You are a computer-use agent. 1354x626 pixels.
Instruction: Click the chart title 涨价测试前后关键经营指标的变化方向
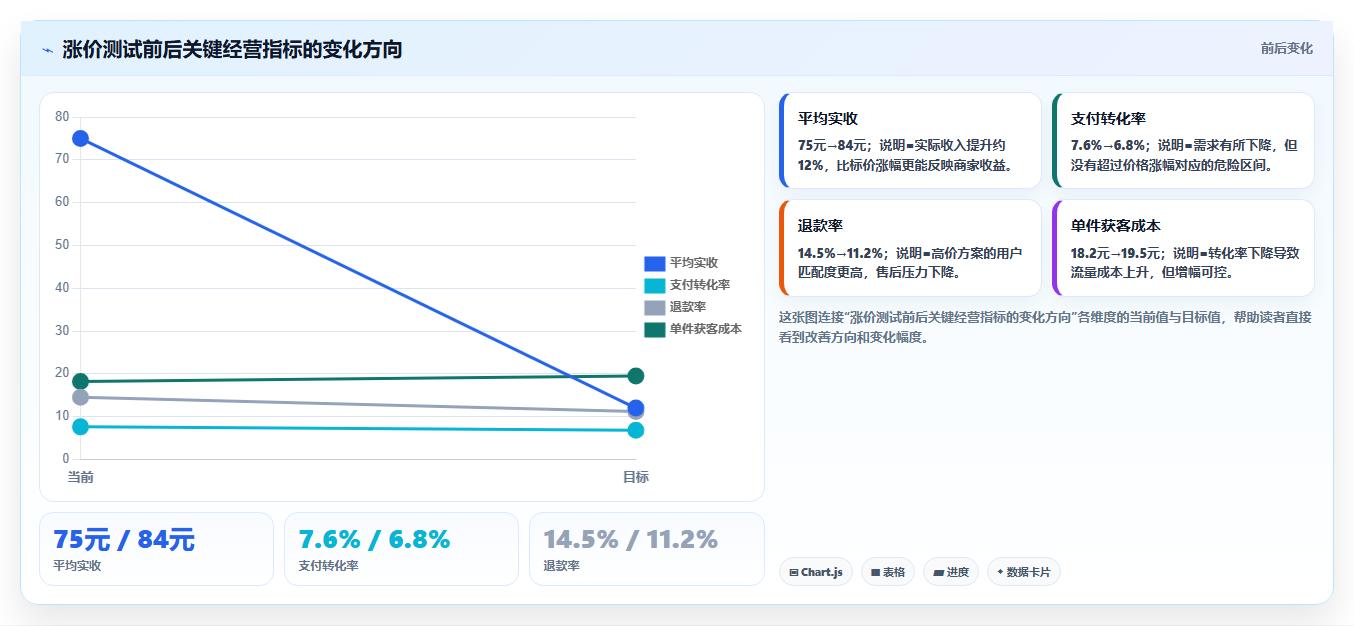pos(232,50)
